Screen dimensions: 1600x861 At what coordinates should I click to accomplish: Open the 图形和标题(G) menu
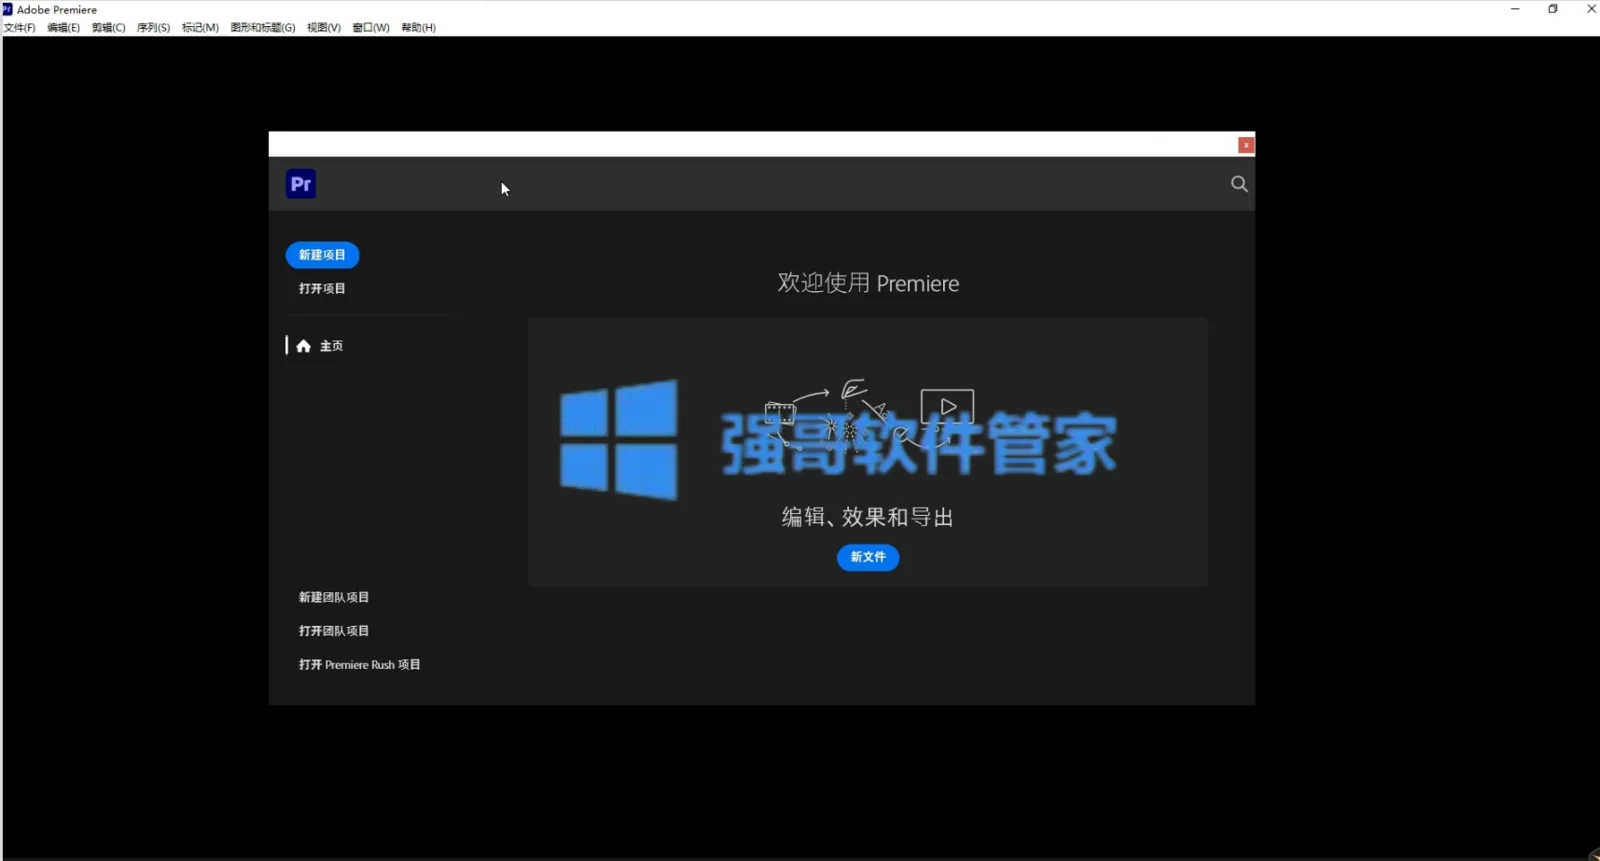[263, 28]
